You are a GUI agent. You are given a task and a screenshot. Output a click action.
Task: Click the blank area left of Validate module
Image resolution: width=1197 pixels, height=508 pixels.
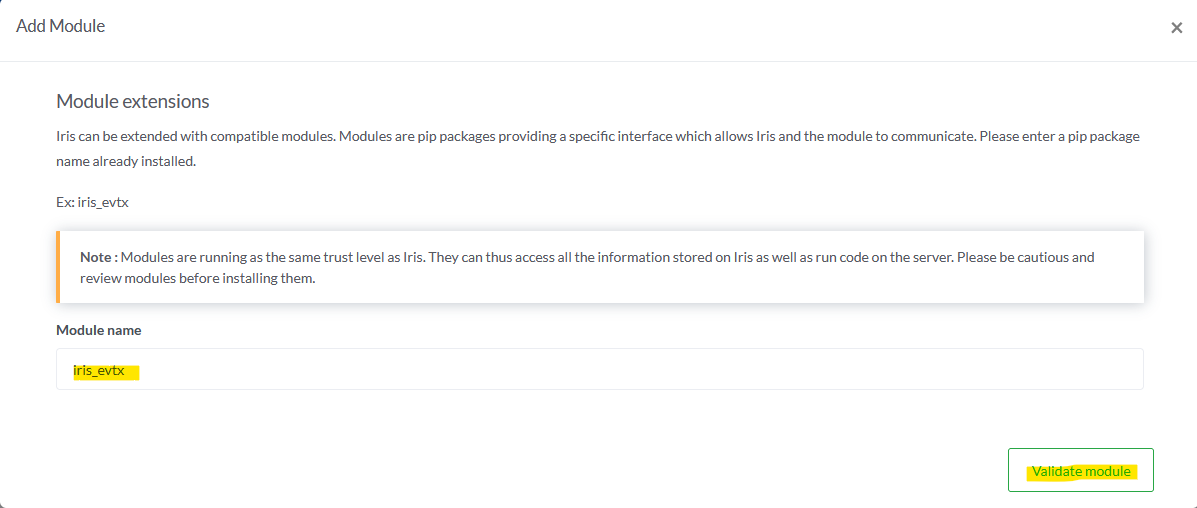700,470
